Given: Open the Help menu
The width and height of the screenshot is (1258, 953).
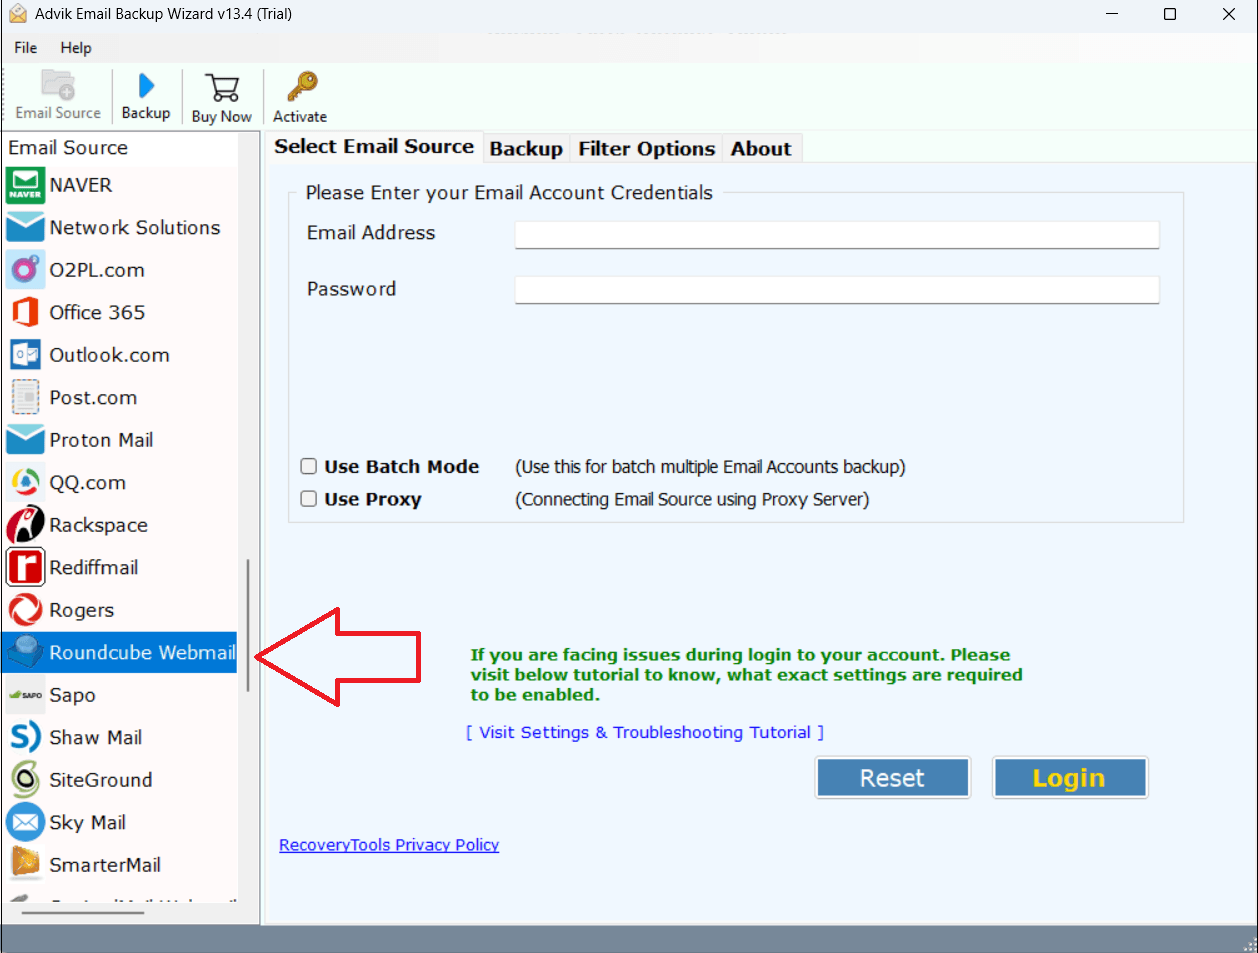Looking at the screenshot, I should (76, 47).
